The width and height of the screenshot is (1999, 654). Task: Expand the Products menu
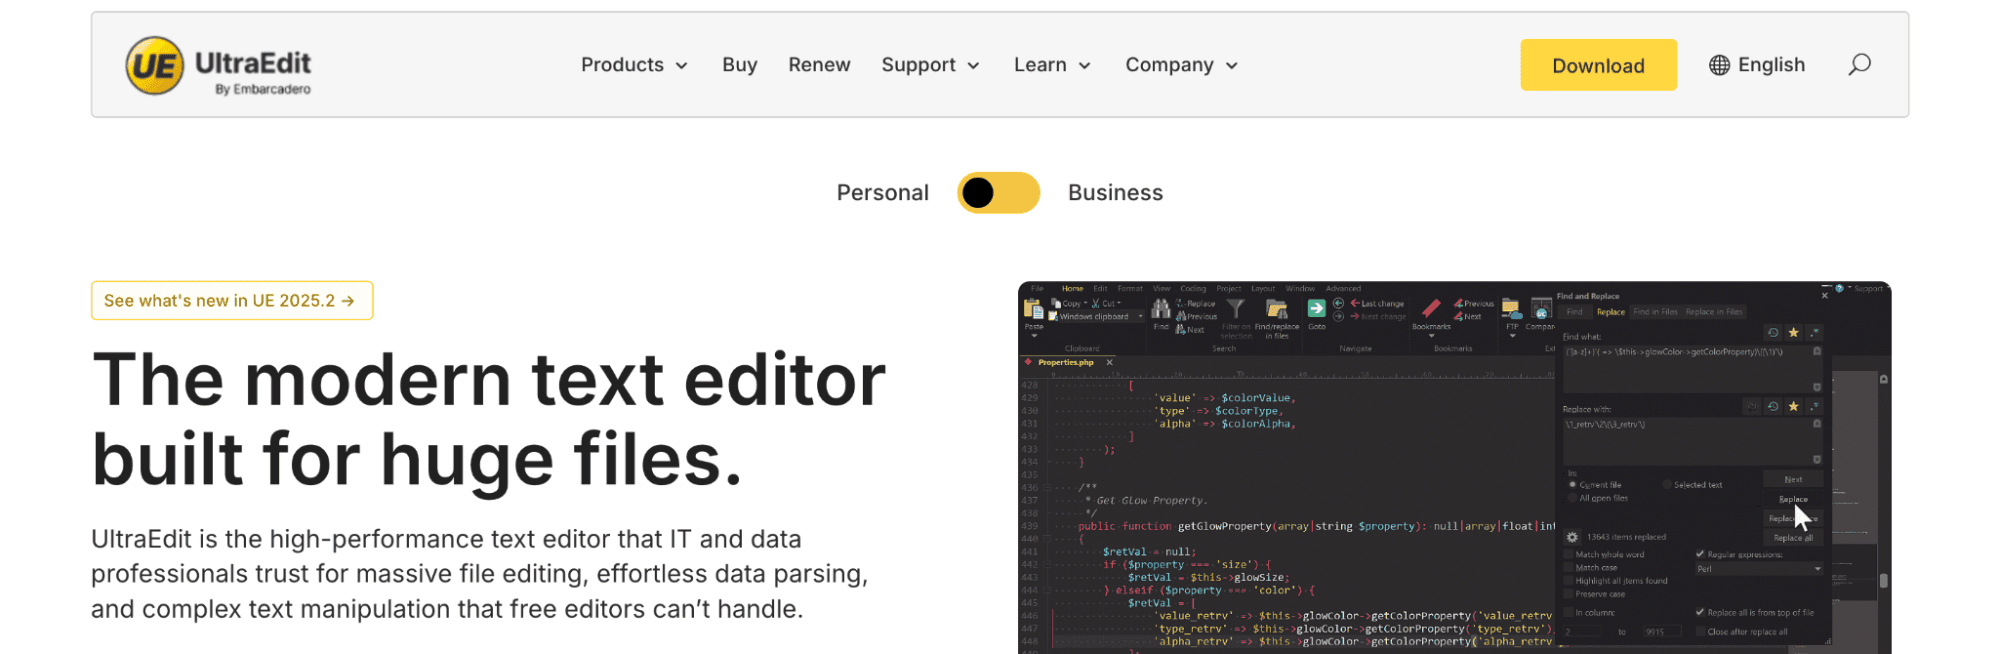coord(634,65)
